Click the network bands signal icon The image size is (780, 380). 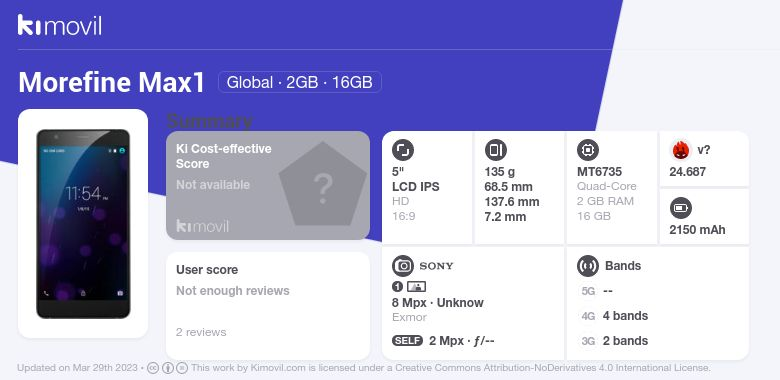click(588, 266)
